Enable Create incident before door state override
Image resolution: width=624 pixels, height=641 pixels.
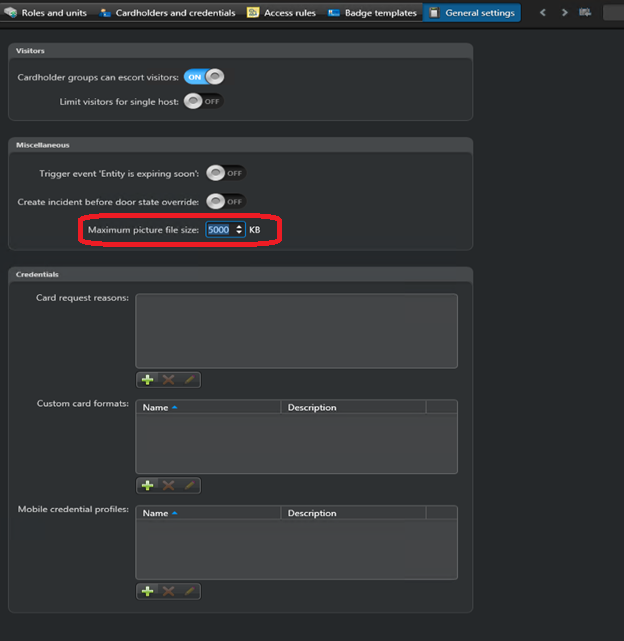click(226, 202)
